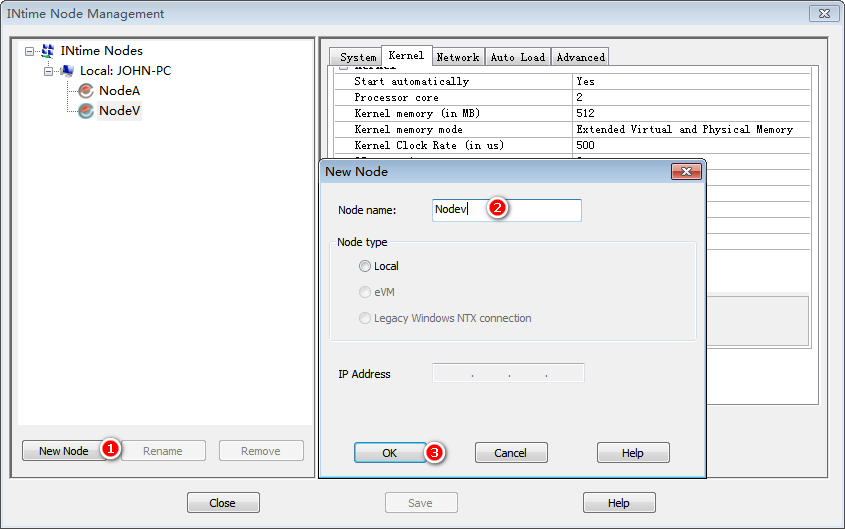Viewport: 845px width, 529px height.
Task: Confirm the New Node dialog with OK
Action: [x=390, y=453]
